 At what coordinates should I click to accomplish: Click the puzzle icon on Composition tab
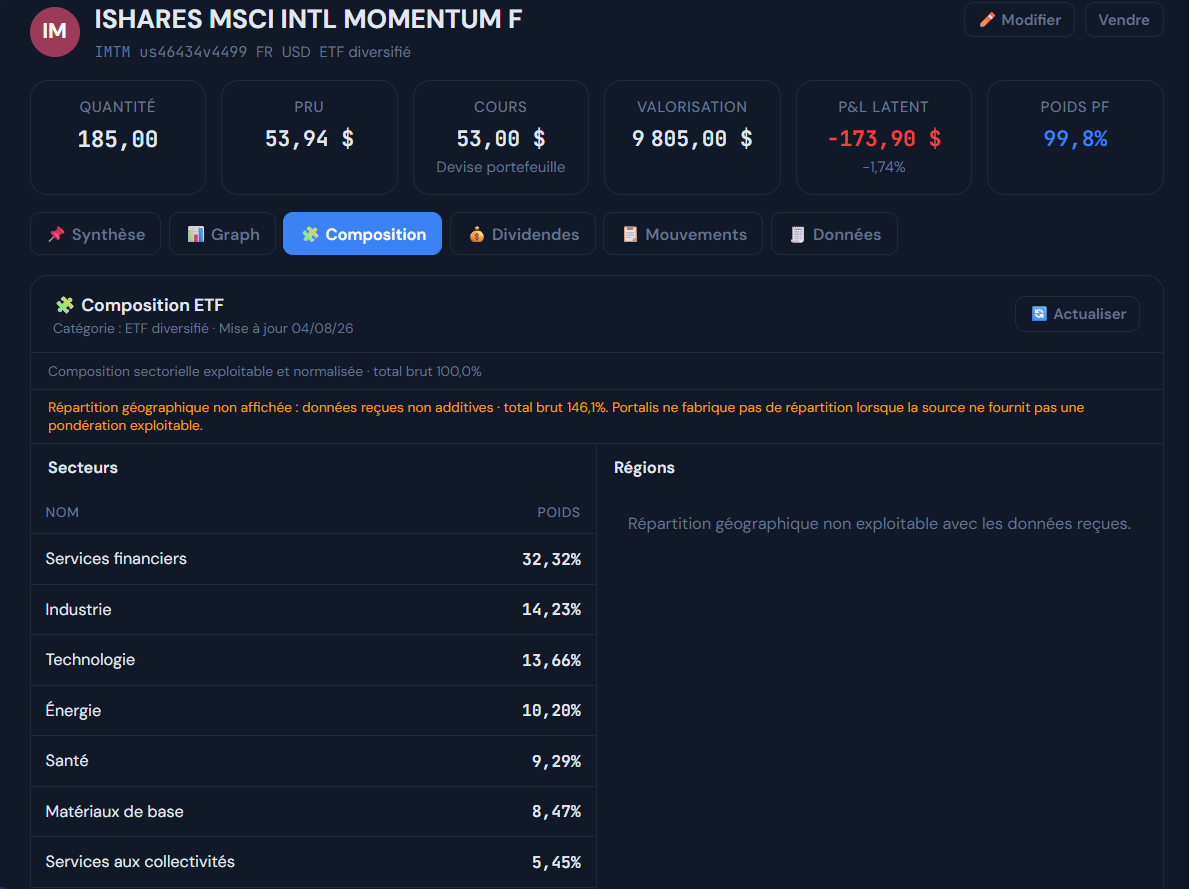(310, 234)
